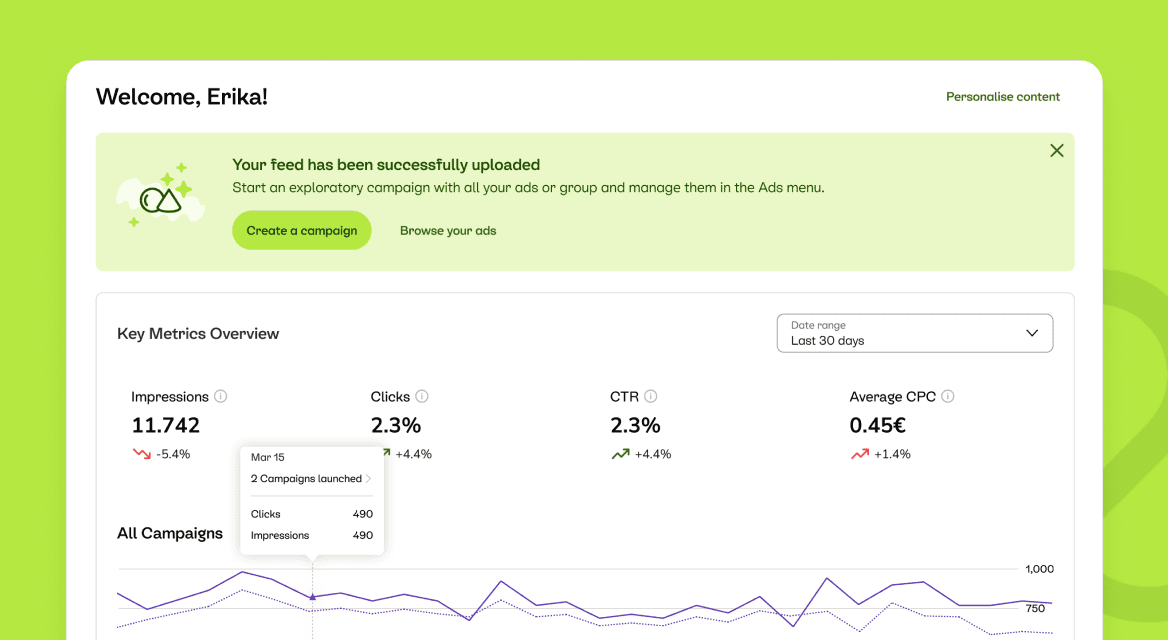Screen dimensions: 1168x640
Task: Click the info icon beside Impressions
Action: coord(220,396)
